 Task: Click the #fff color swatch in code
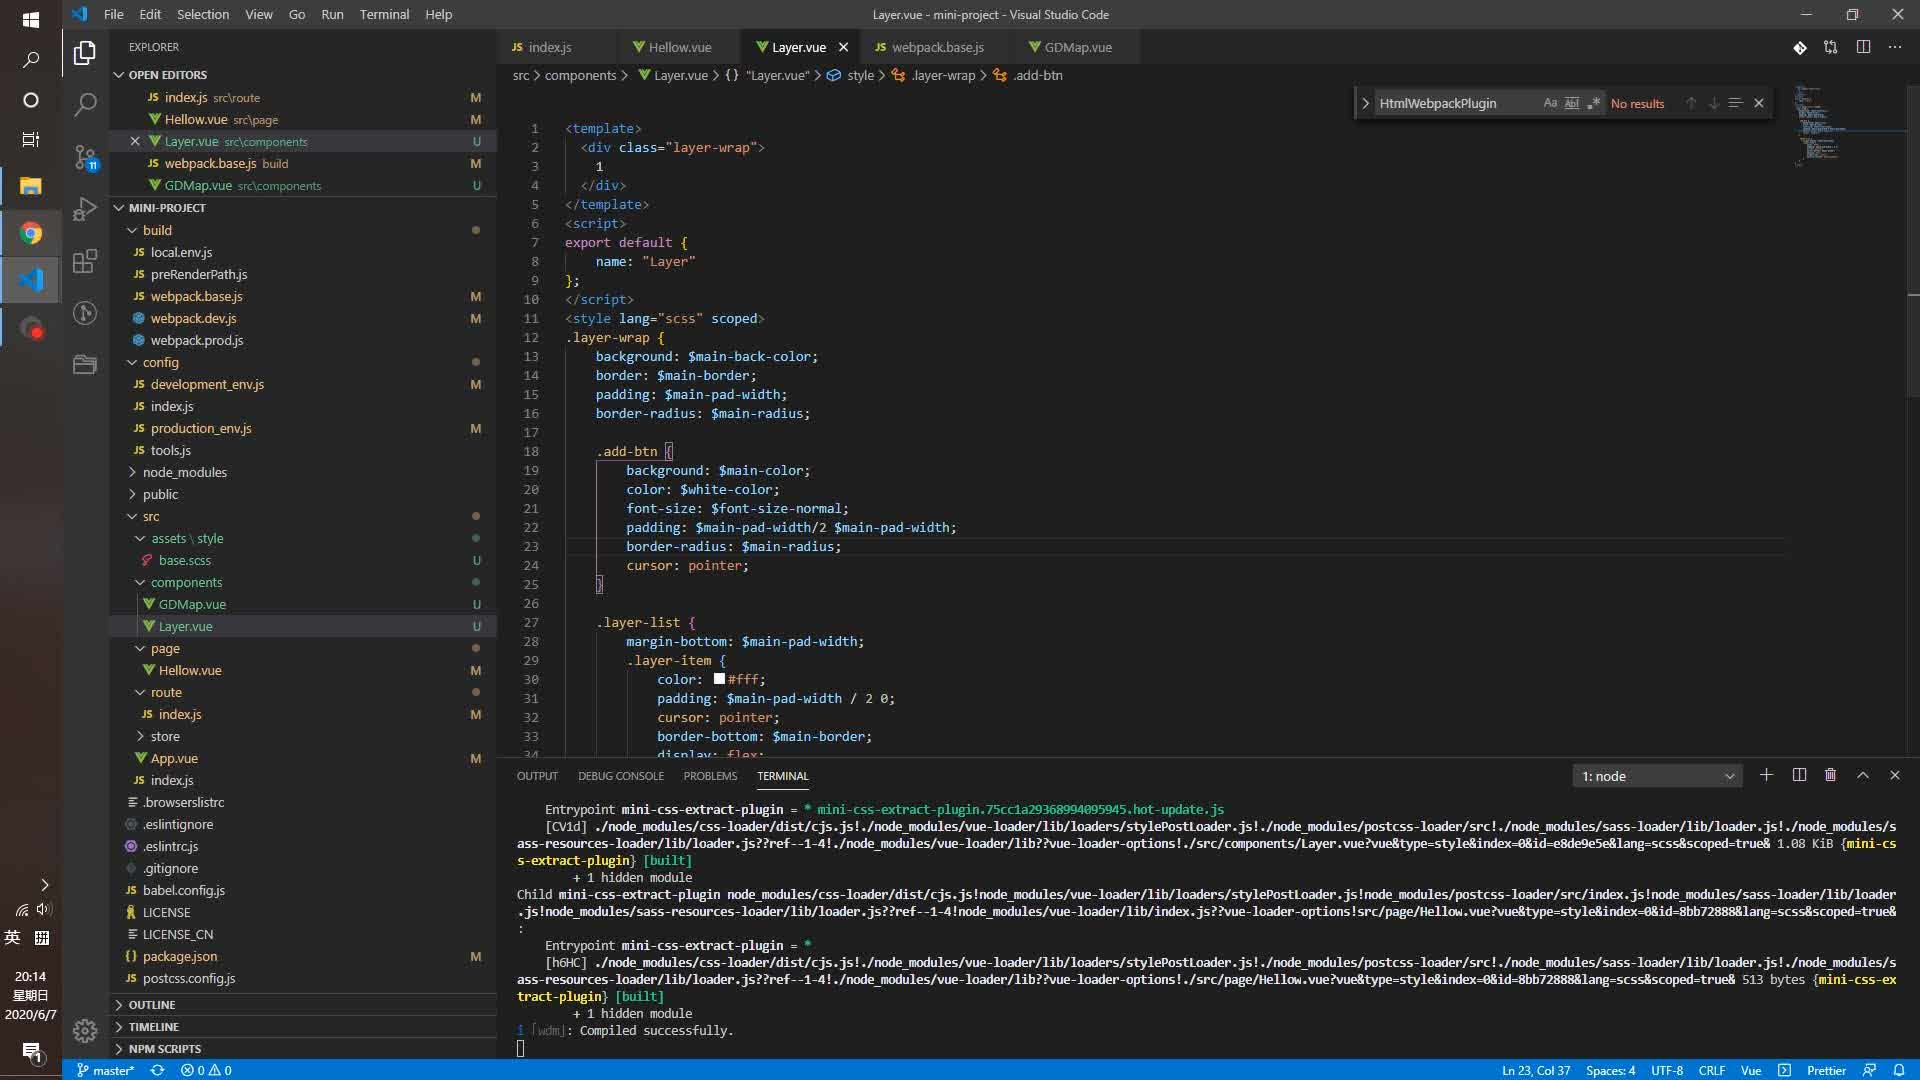pos(719,679)
